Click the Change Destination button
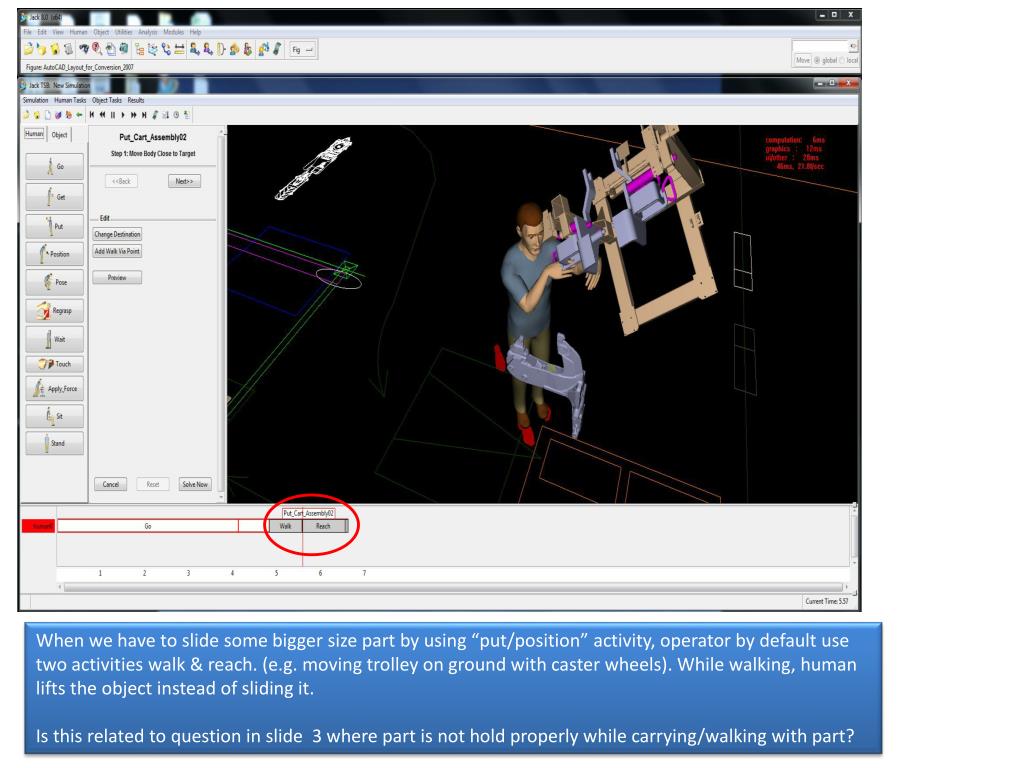The height and width of the screenshot is (768, 1024). pos(117,234)
